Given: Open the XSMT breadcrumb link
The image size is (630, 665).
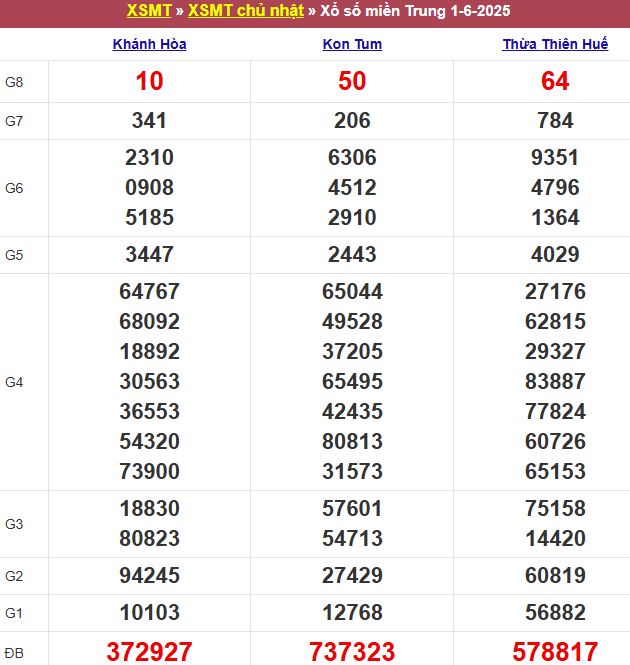Looking at the screenshot, I should point(149,11).
